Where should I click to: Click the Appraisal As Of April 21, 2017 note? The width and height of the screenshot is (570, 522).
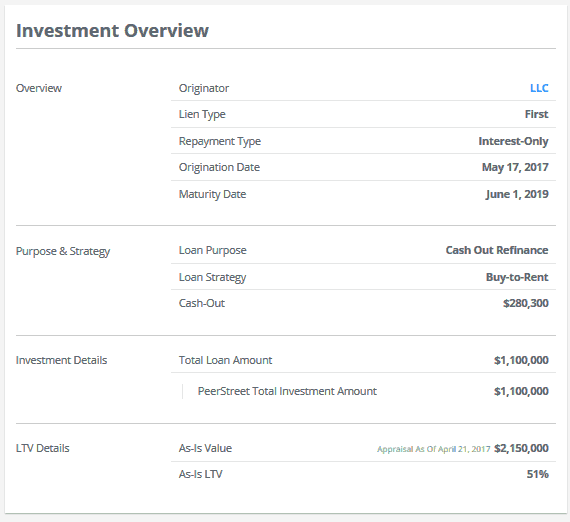pos(434,449)
